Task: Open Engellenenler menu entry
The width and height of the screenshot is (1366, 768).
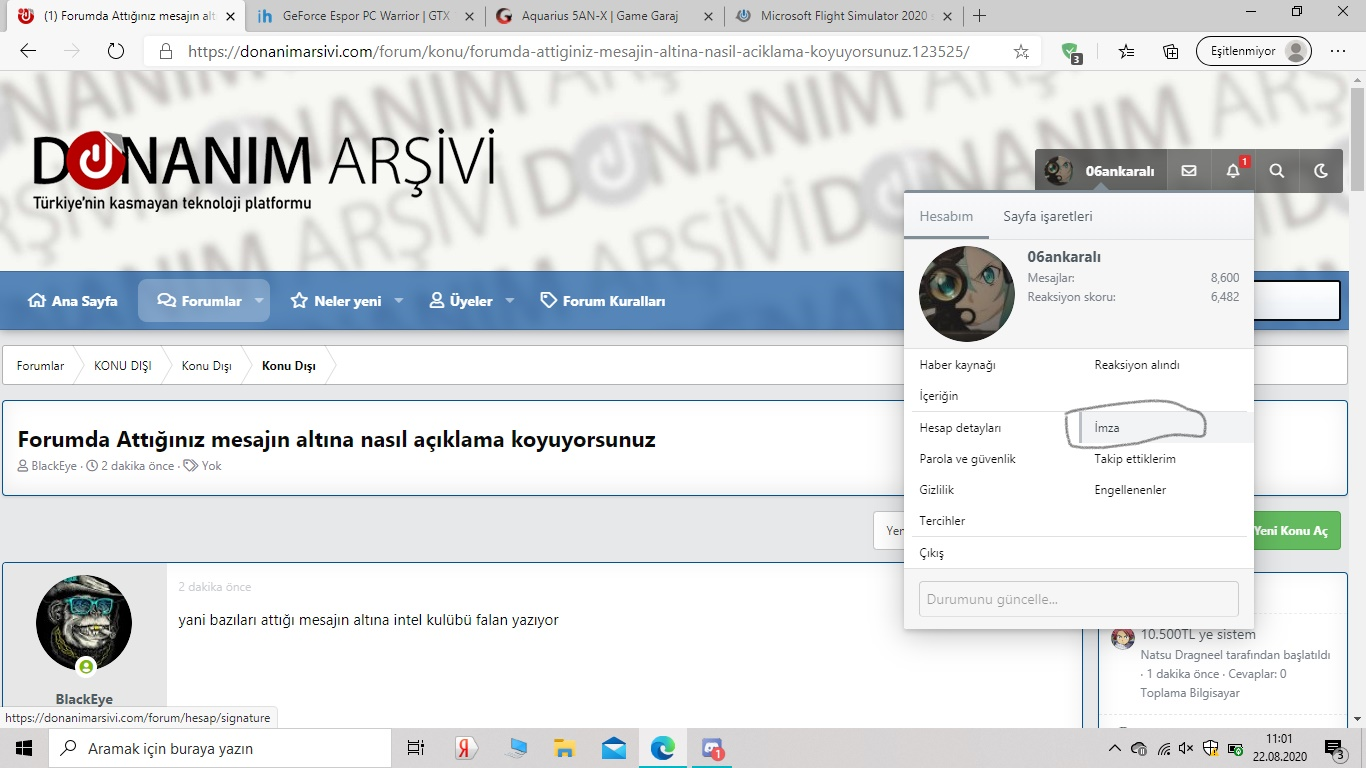Action: tap(1130, 490)
